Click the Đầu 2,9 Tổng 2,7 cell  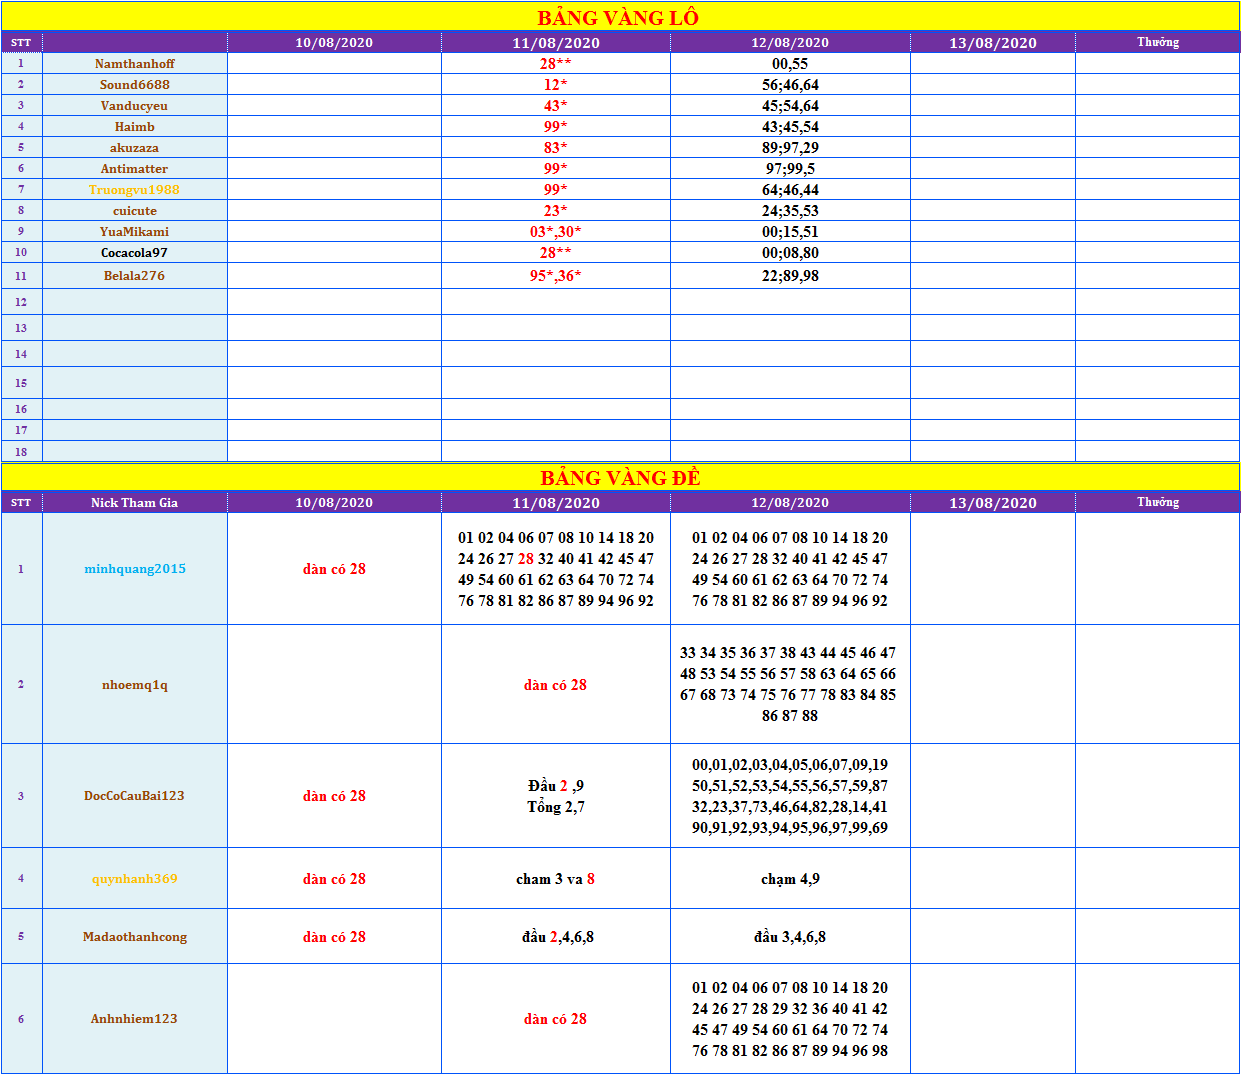pos(555,796)
